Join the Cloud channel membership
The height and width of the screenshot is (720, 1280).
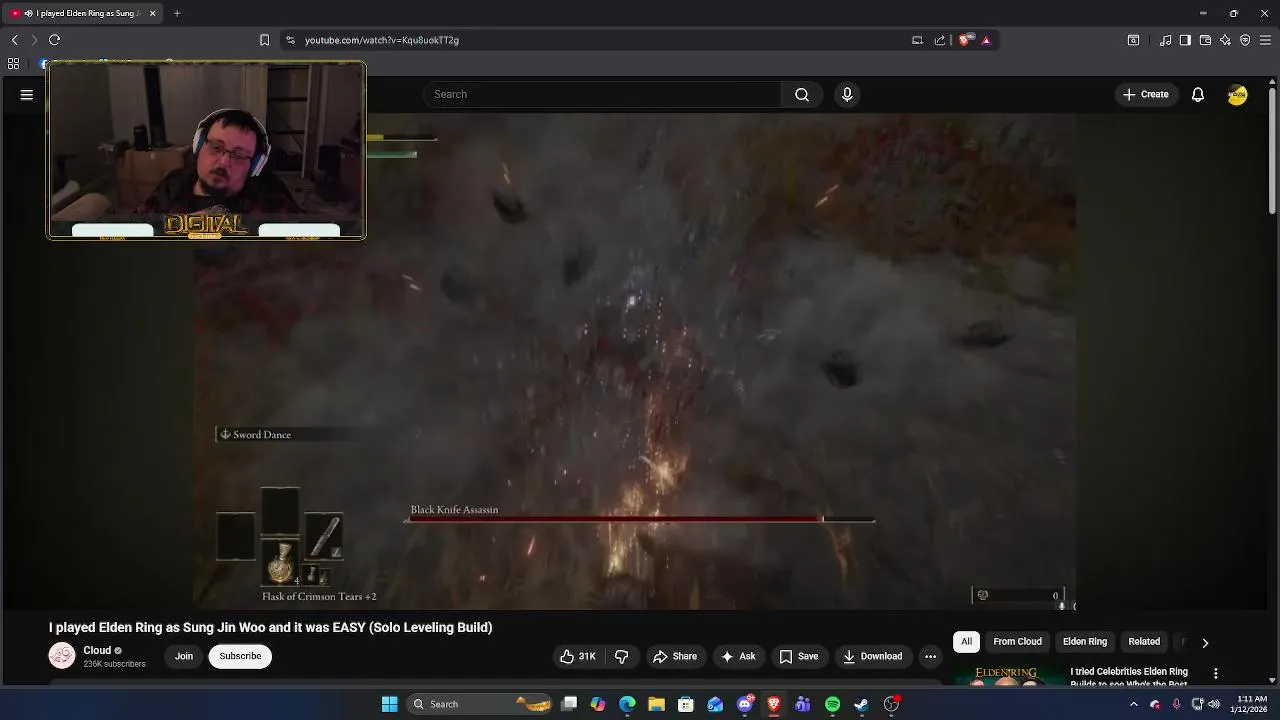click(x=184, y=656)
